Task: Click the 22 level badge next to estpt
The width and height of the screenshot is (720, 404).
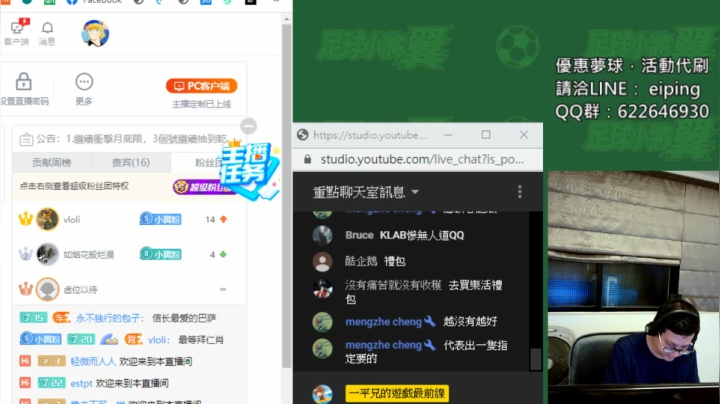Action: pyautogui.click(x=51, y=383)
